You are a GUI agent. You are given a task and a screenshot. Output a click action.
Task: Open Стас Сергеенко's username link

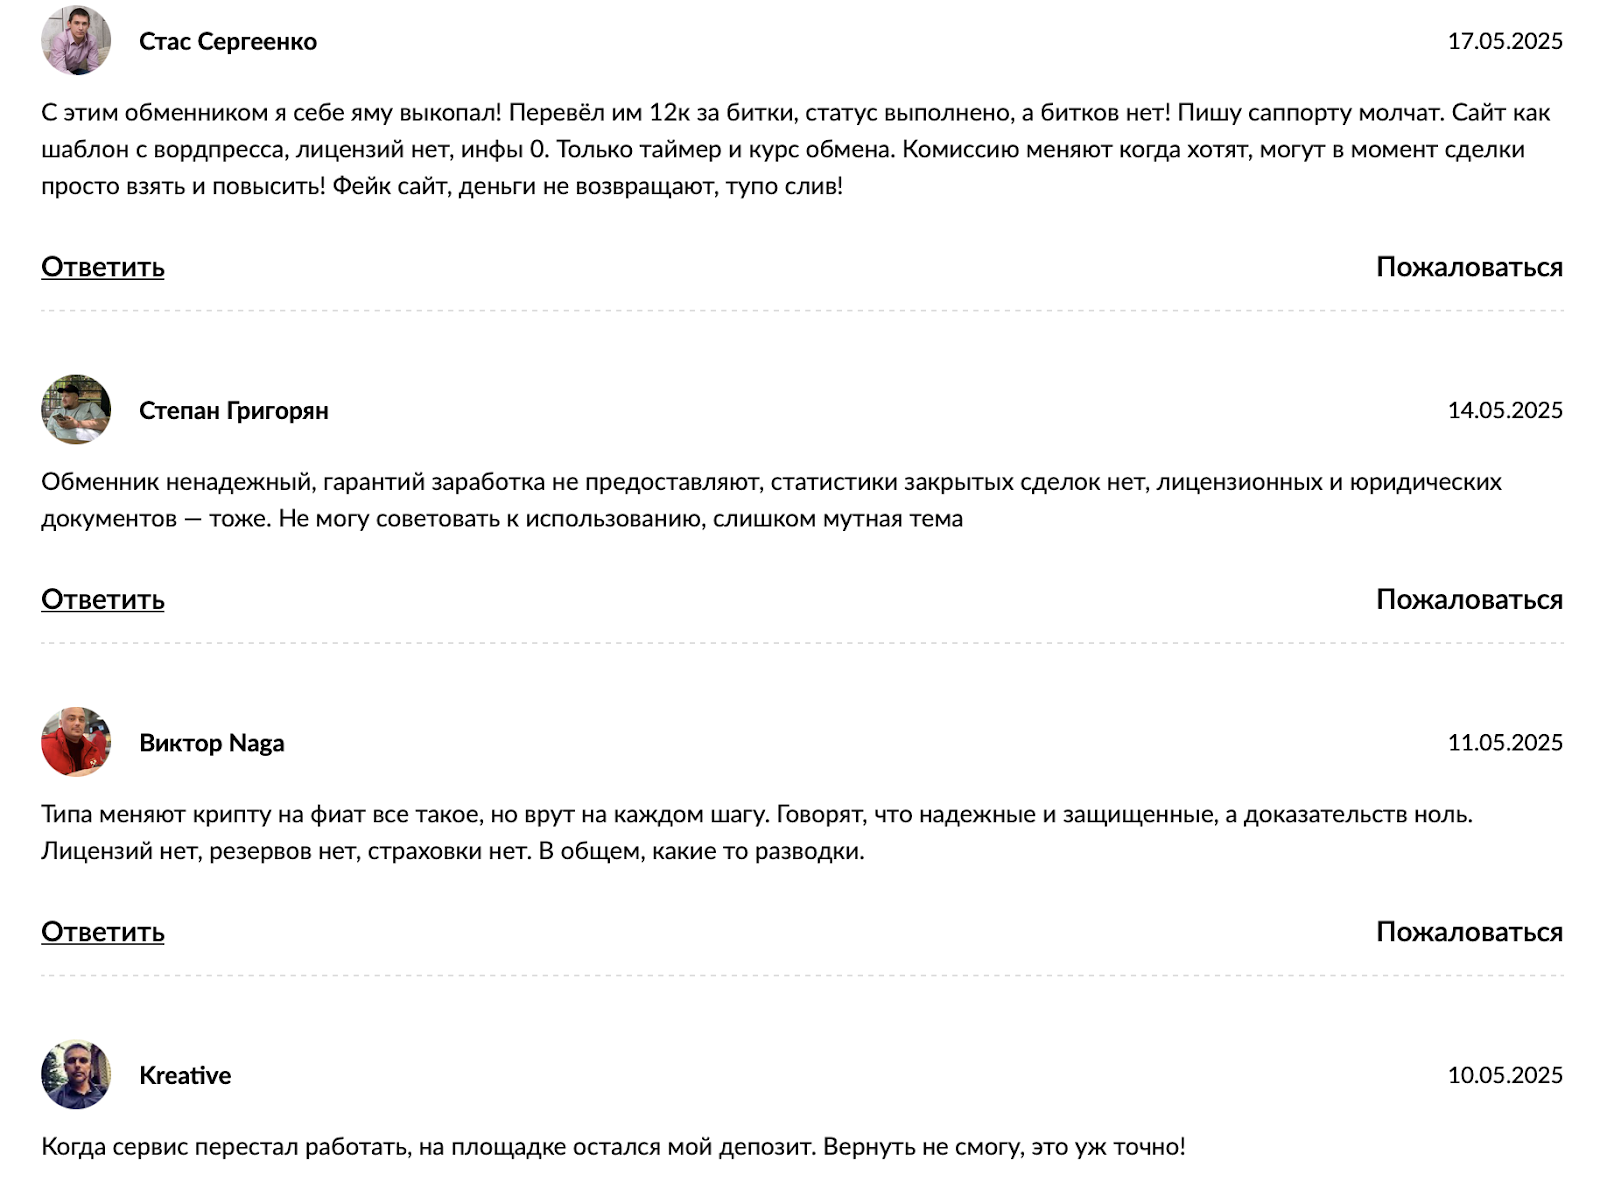228,41
